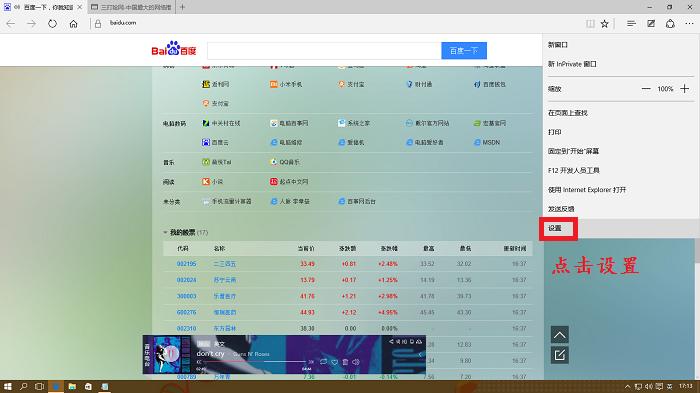Viewport: 700px width, 393px height.
Task: Open stock code 600276
Action: tap(186, 312)
